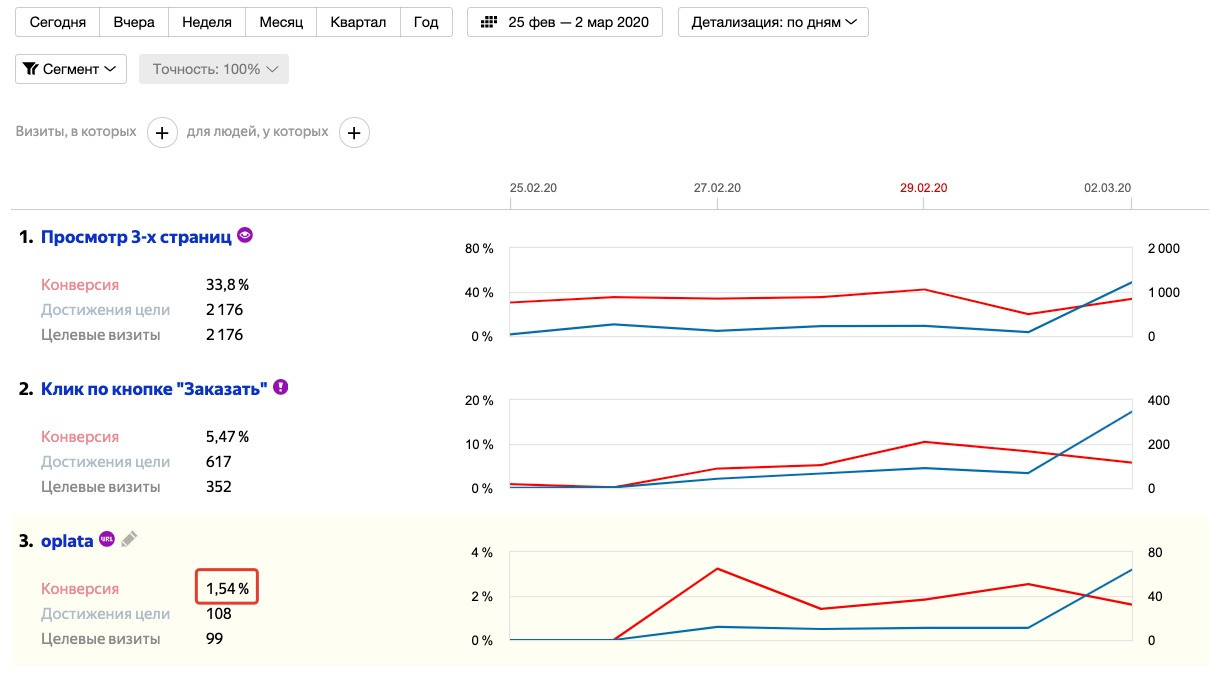Click the highlighted 1,54 % conversion value

click(x=227, y=588)
